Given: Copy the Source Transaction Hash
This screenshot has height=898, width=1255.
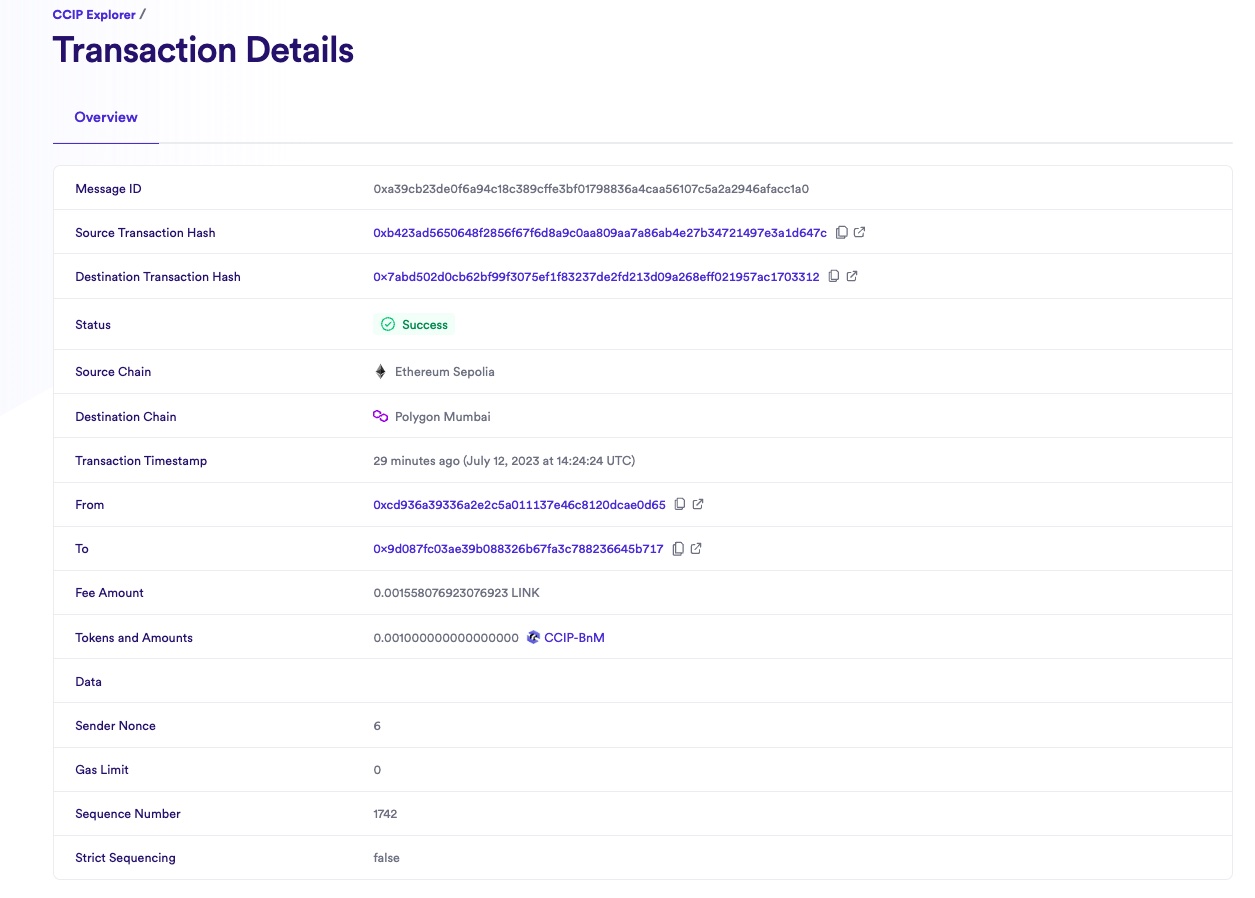Looking at the screenshot, I should [842, 233].
